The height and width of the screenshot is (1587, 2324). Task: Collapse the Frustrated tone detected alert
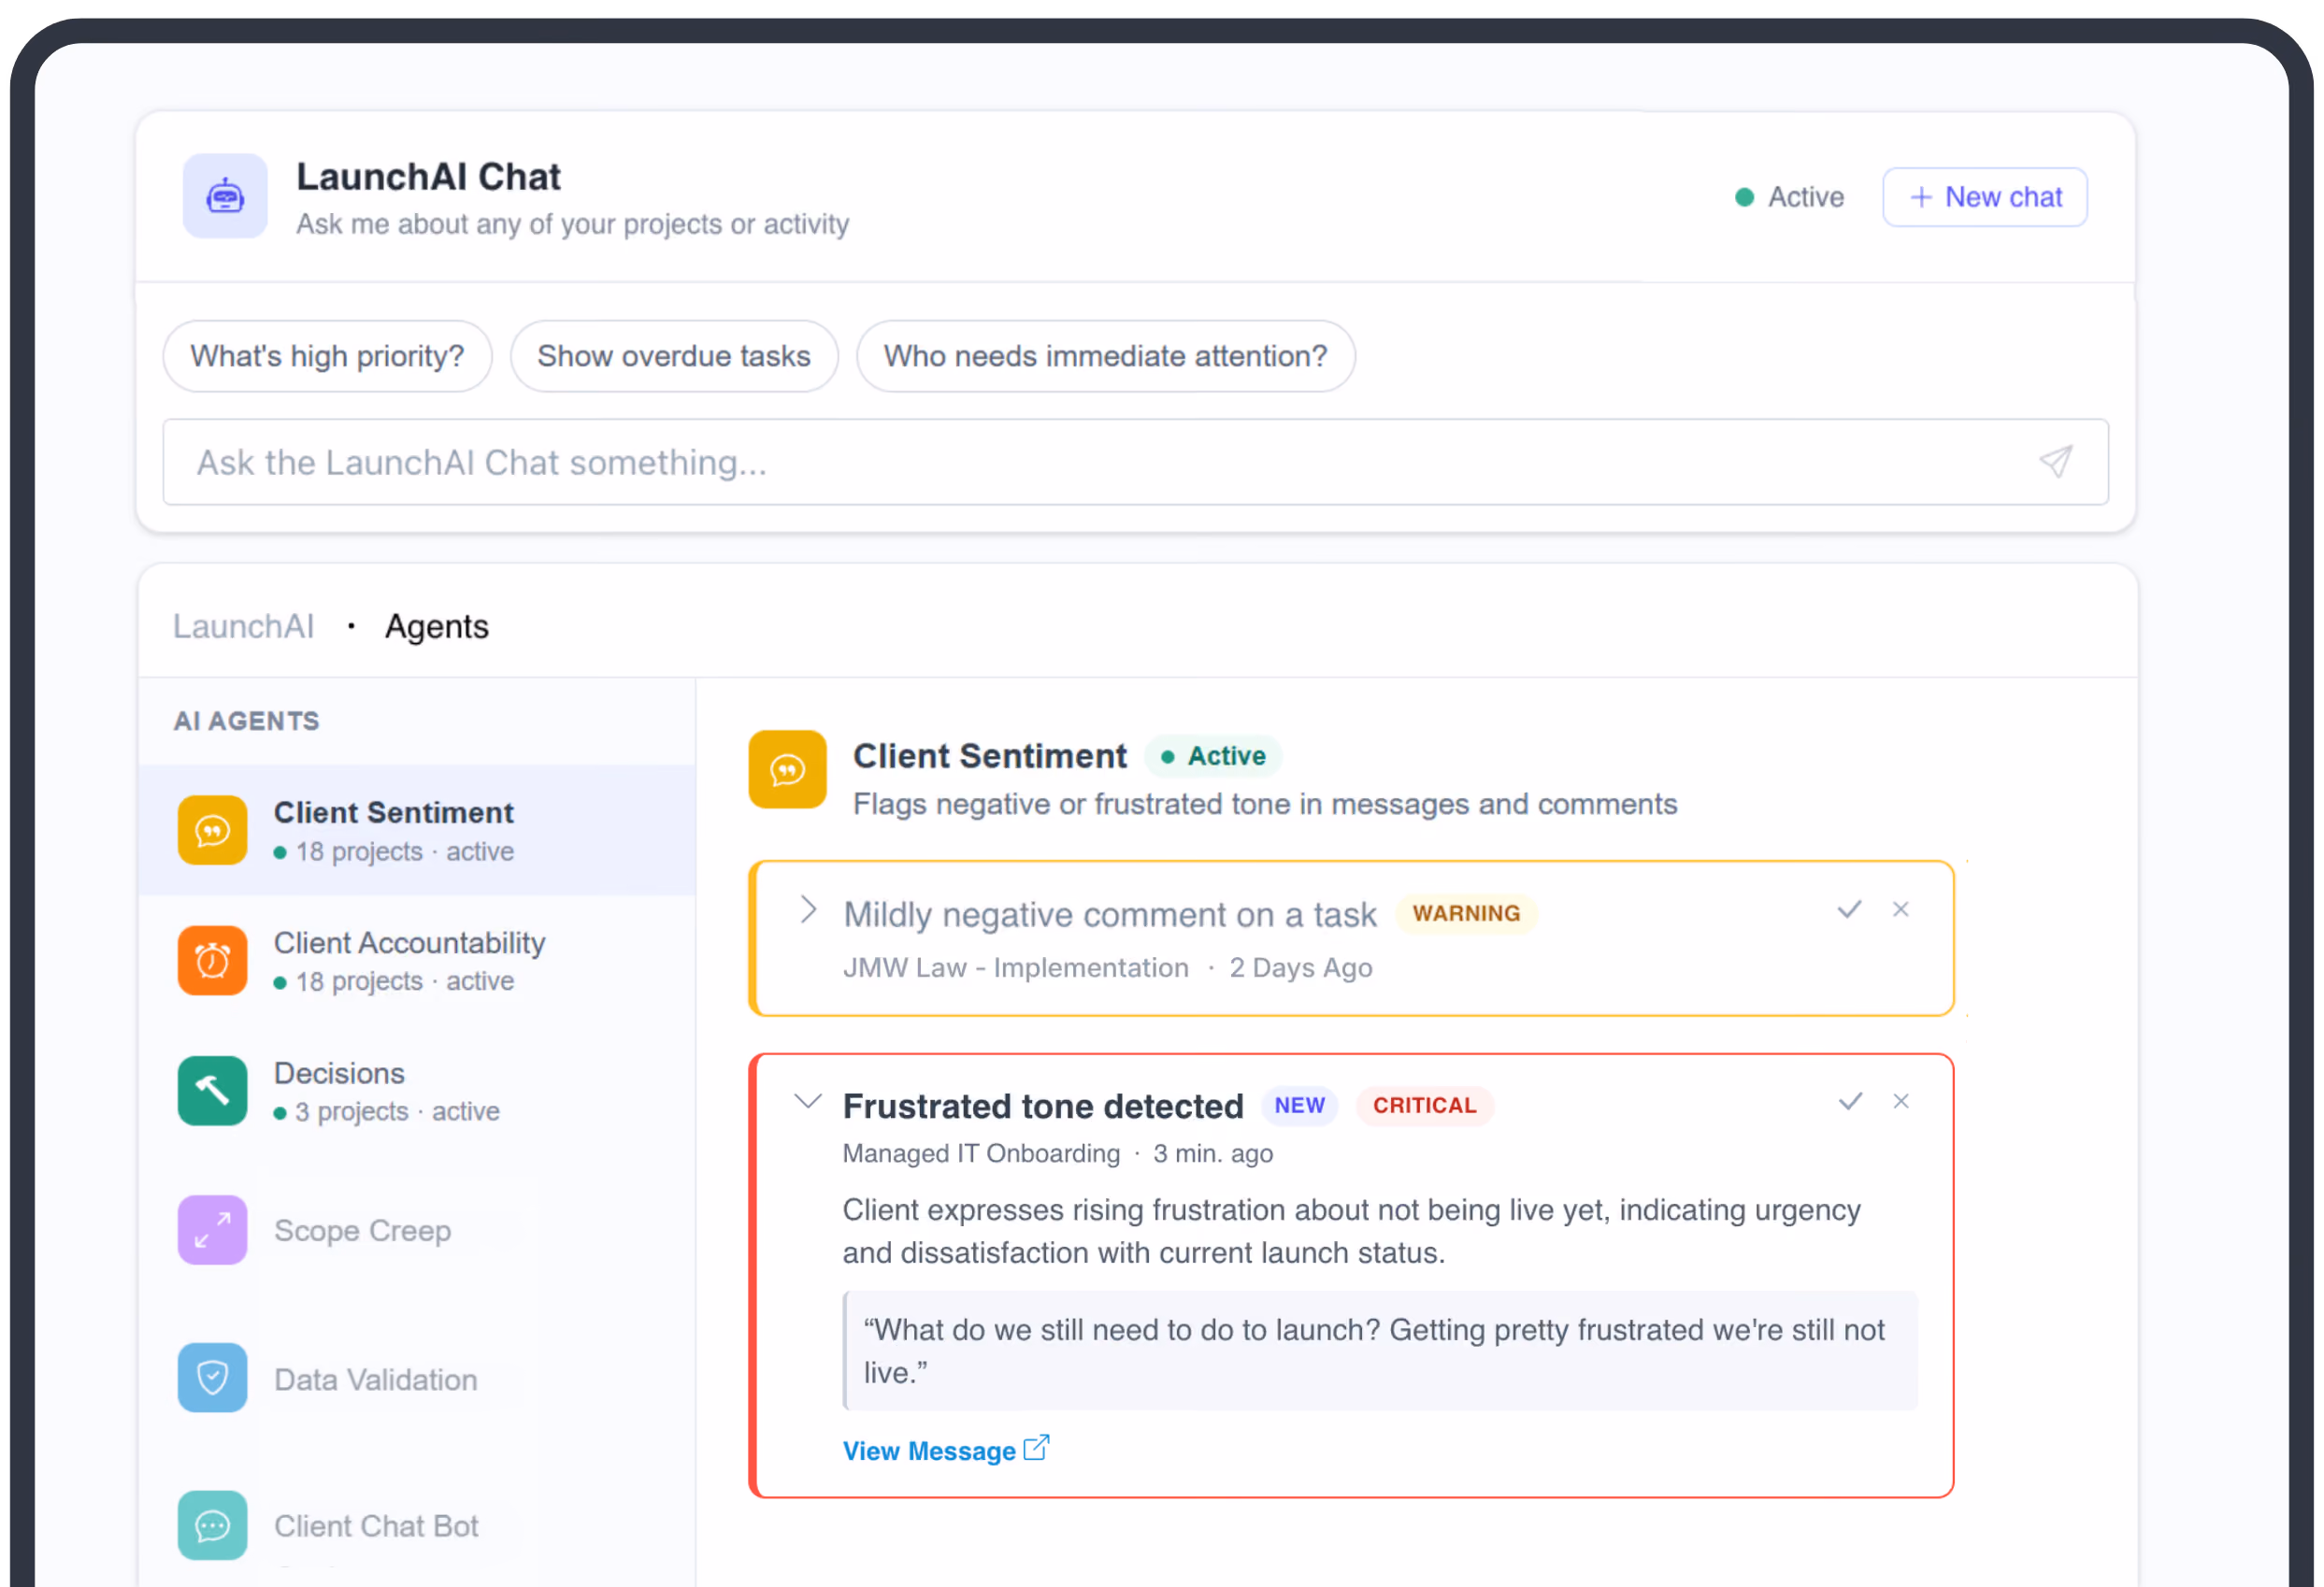[x=808, y=1102]
